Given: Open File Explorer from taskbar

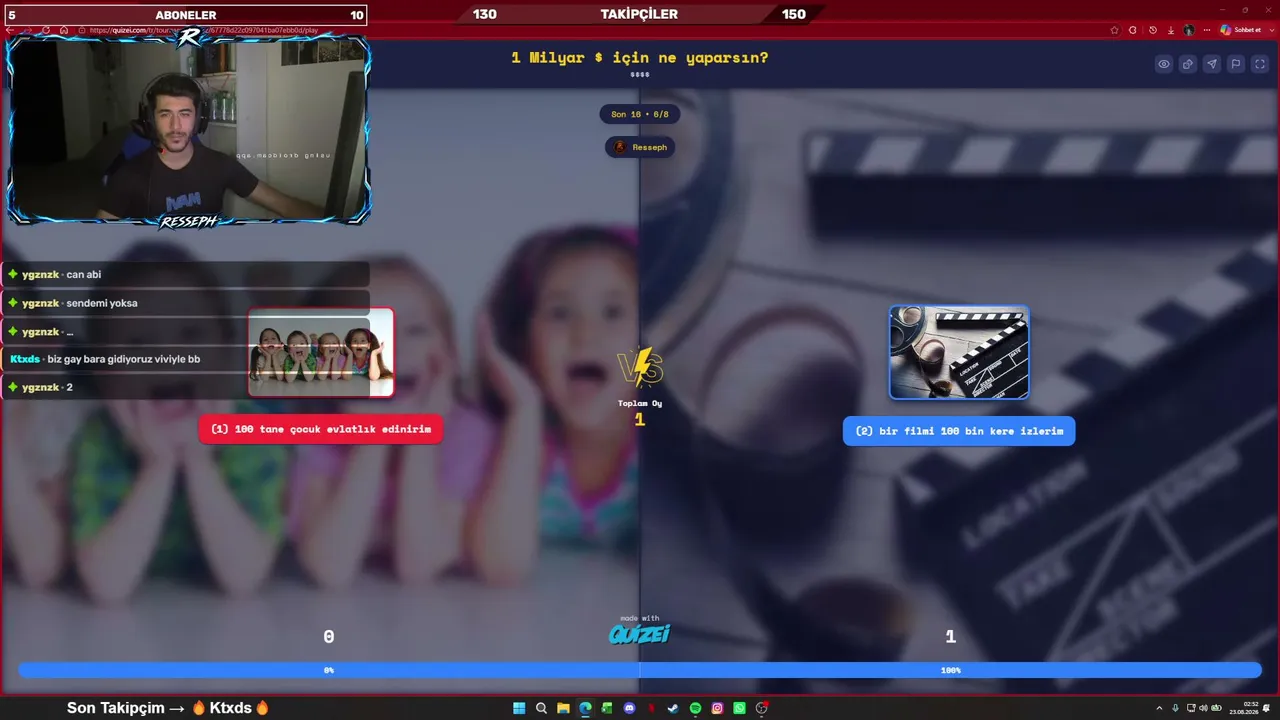Looking at the screenshot, I should (563, 708).
